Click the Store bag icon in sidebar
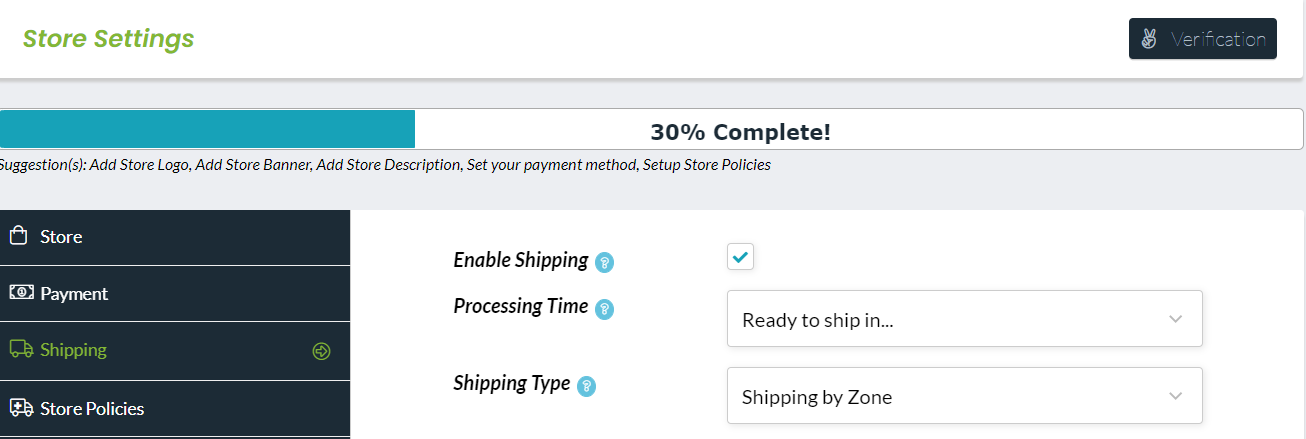This screenshot has height=439, width=1306. coord(17,236)
